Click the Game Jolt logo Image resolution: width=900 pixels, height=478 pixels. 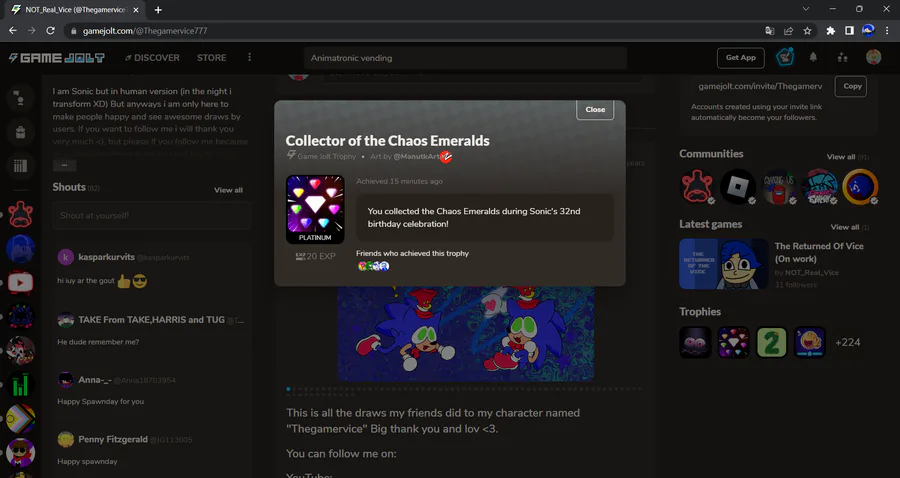[x=57, y=58]
